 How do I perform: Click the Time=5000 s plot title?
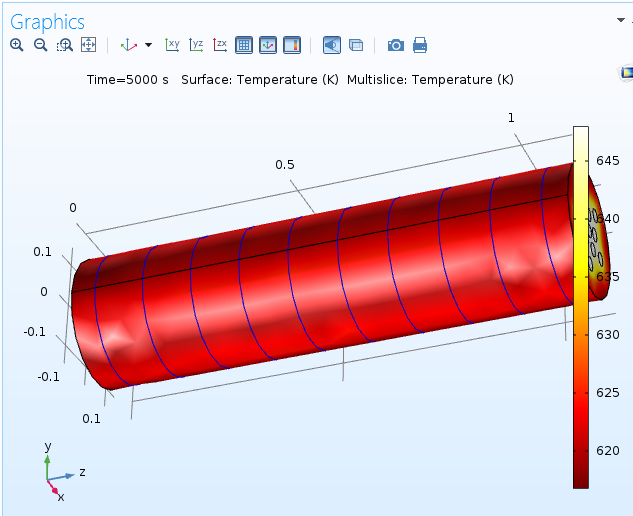tap(128, 80)
